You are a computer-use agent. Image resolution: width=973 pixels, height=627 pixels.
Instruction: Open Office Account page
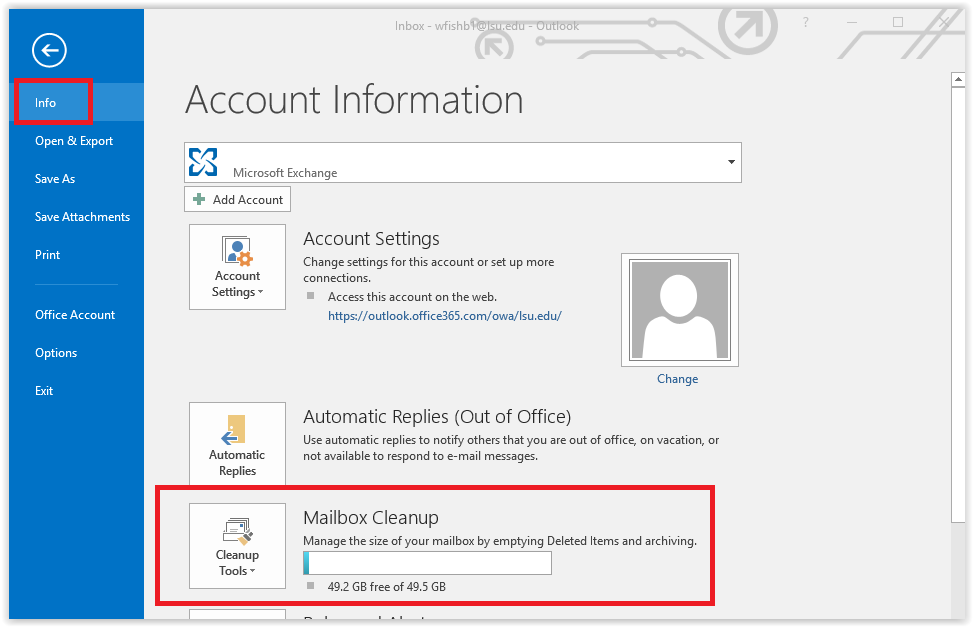77,315
